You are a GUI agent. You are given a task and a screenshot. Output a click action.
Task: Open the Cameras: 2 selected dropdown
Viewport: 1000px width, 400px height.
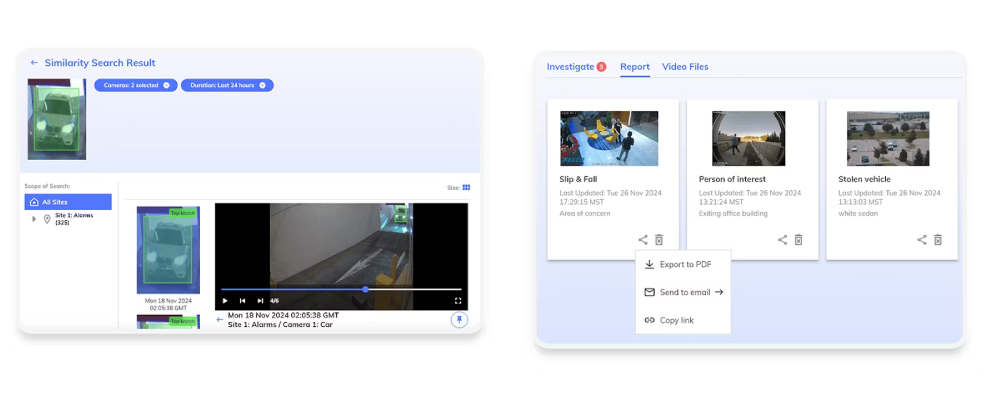[x=135, y=86]
